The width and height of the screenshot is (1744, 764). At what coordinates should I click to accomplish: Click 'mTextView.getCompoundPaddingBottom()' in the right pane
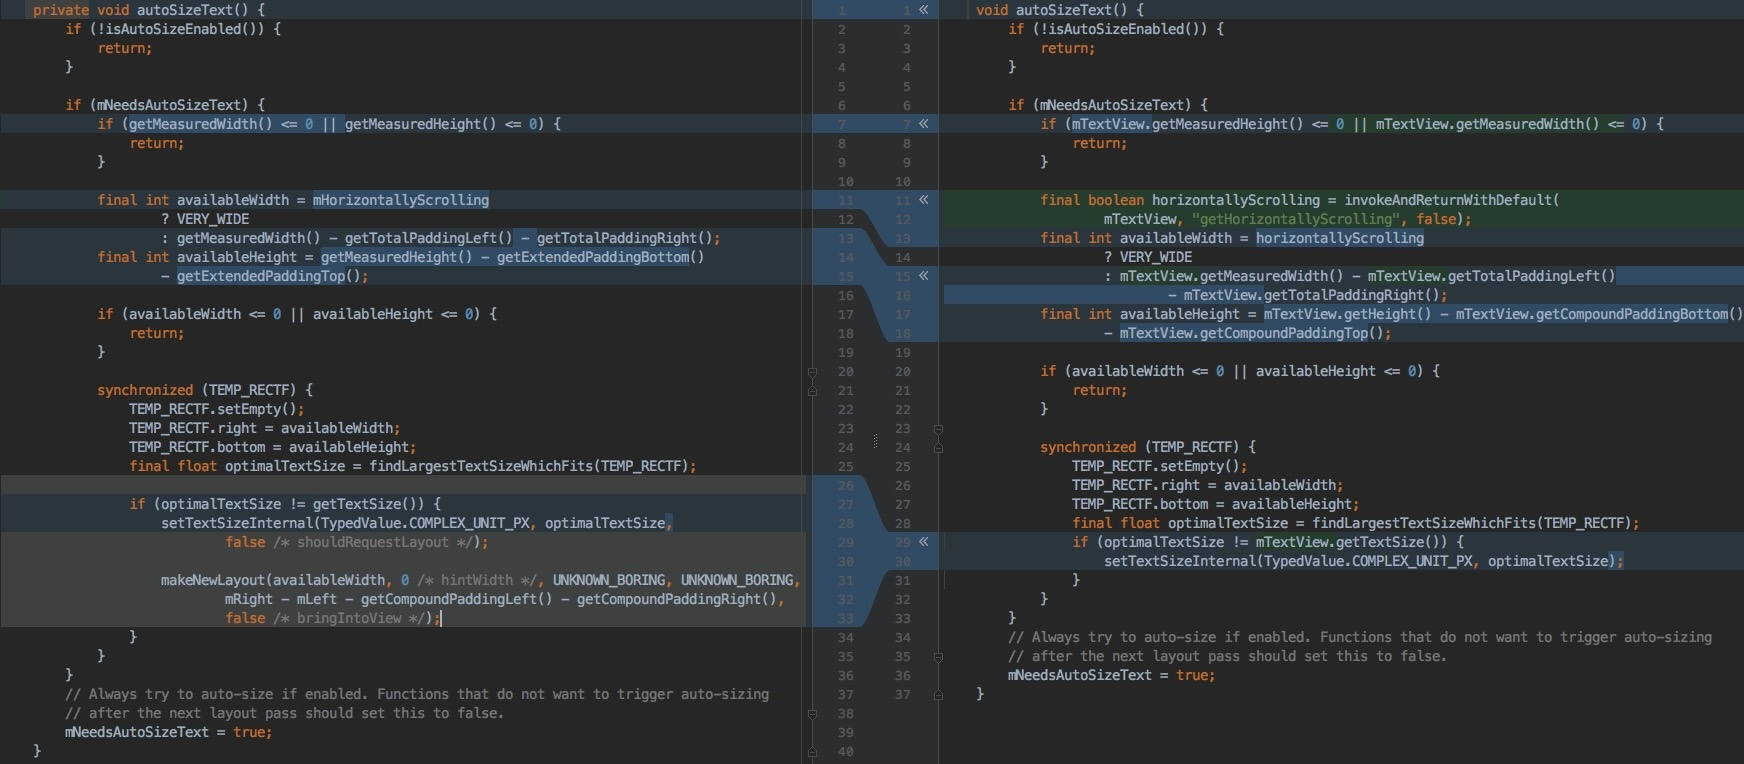coord(1600,314)
